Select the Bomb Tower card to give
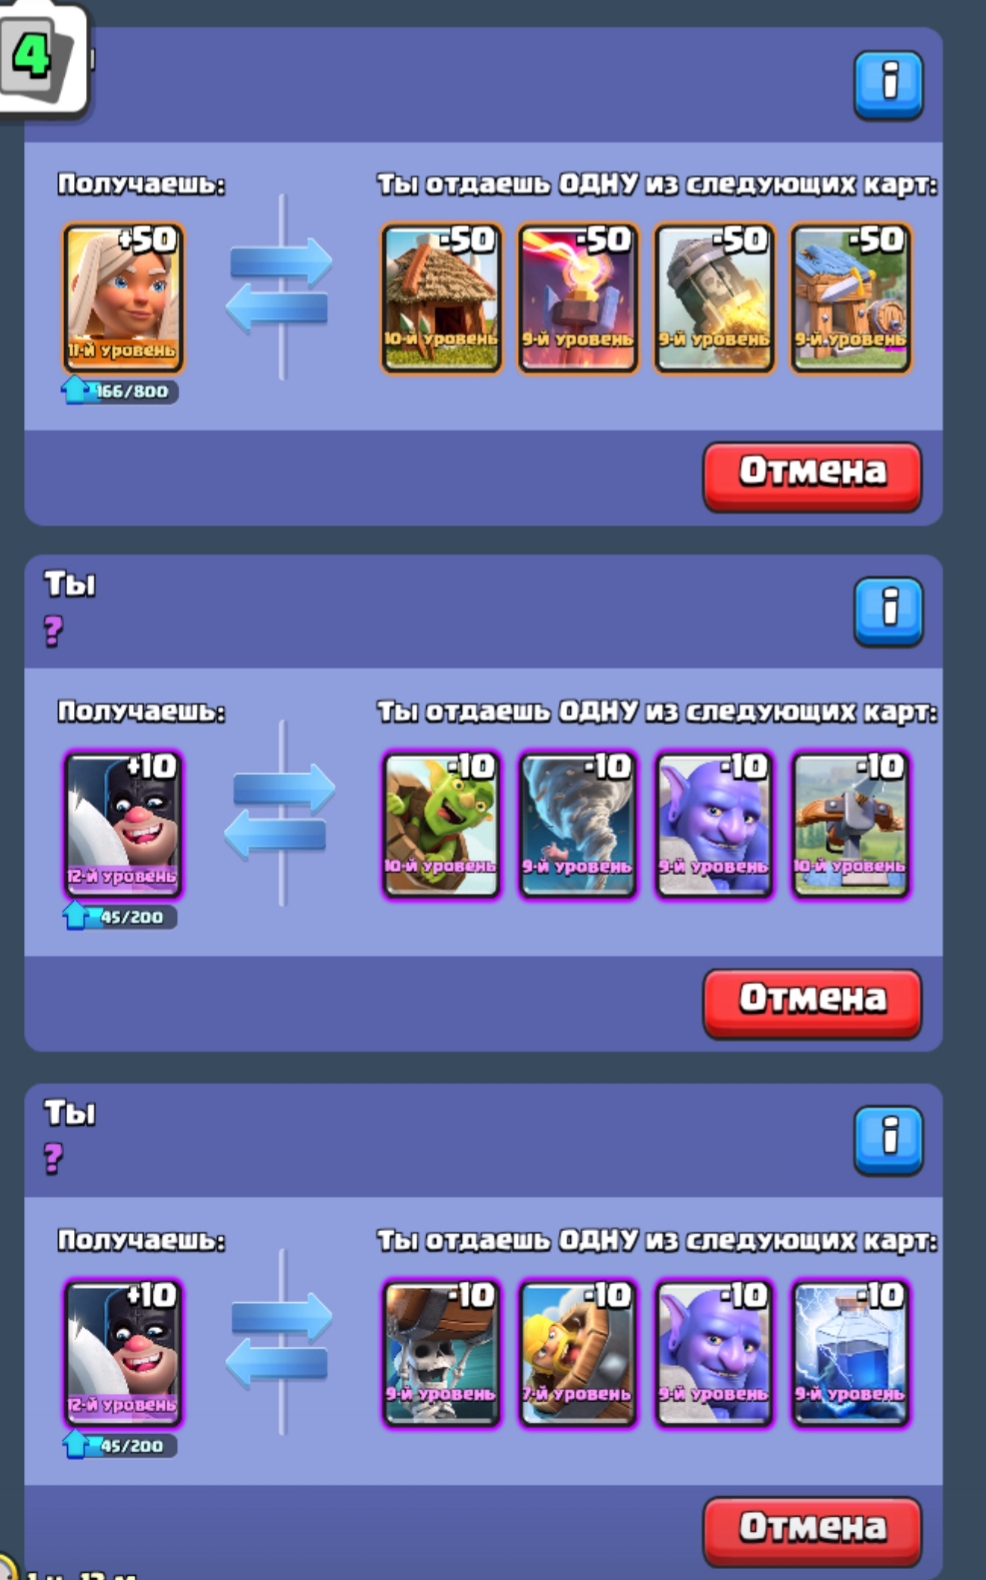The height and width of the screenshot is (1580, 986). 714,298
